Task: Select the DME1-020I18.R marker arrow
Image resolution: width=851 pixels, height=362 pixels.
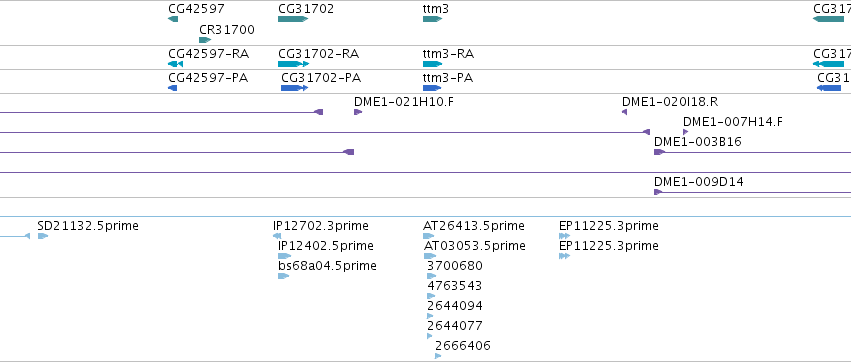Action: (625, 112)
